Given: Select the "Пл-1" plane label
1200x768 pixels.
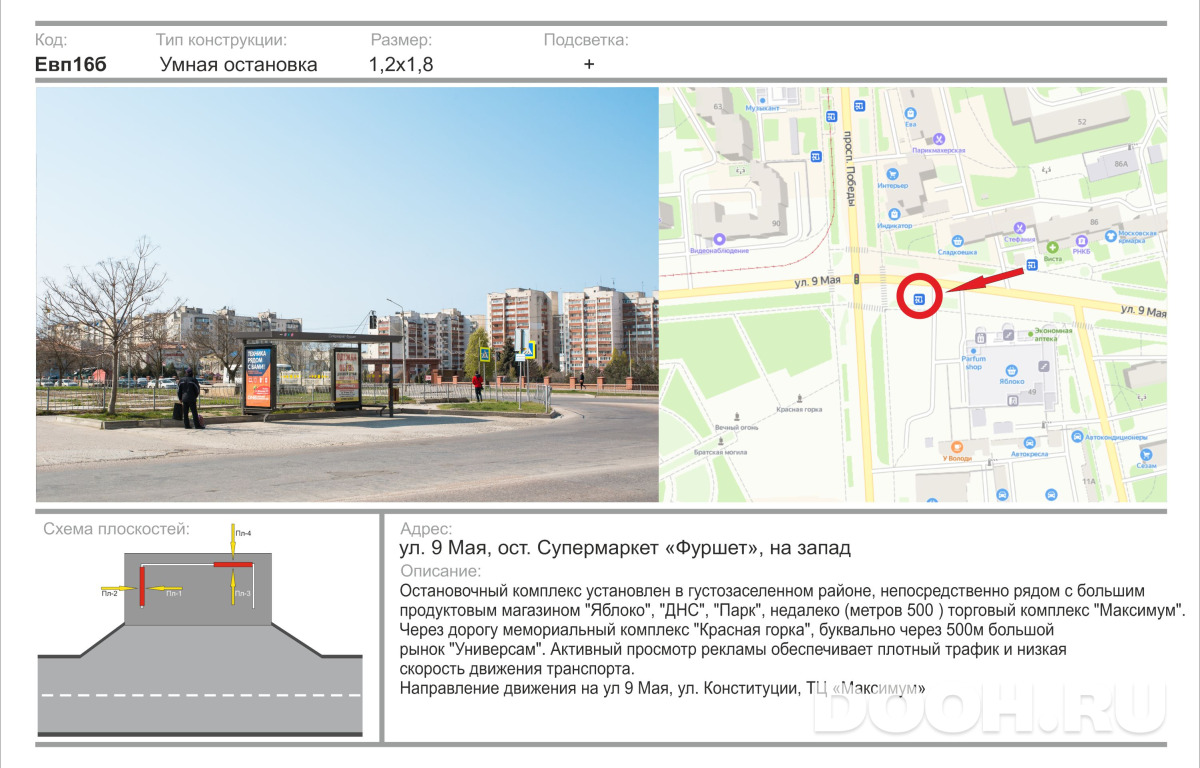Looking at the screenshot, I should pos(173,594).
